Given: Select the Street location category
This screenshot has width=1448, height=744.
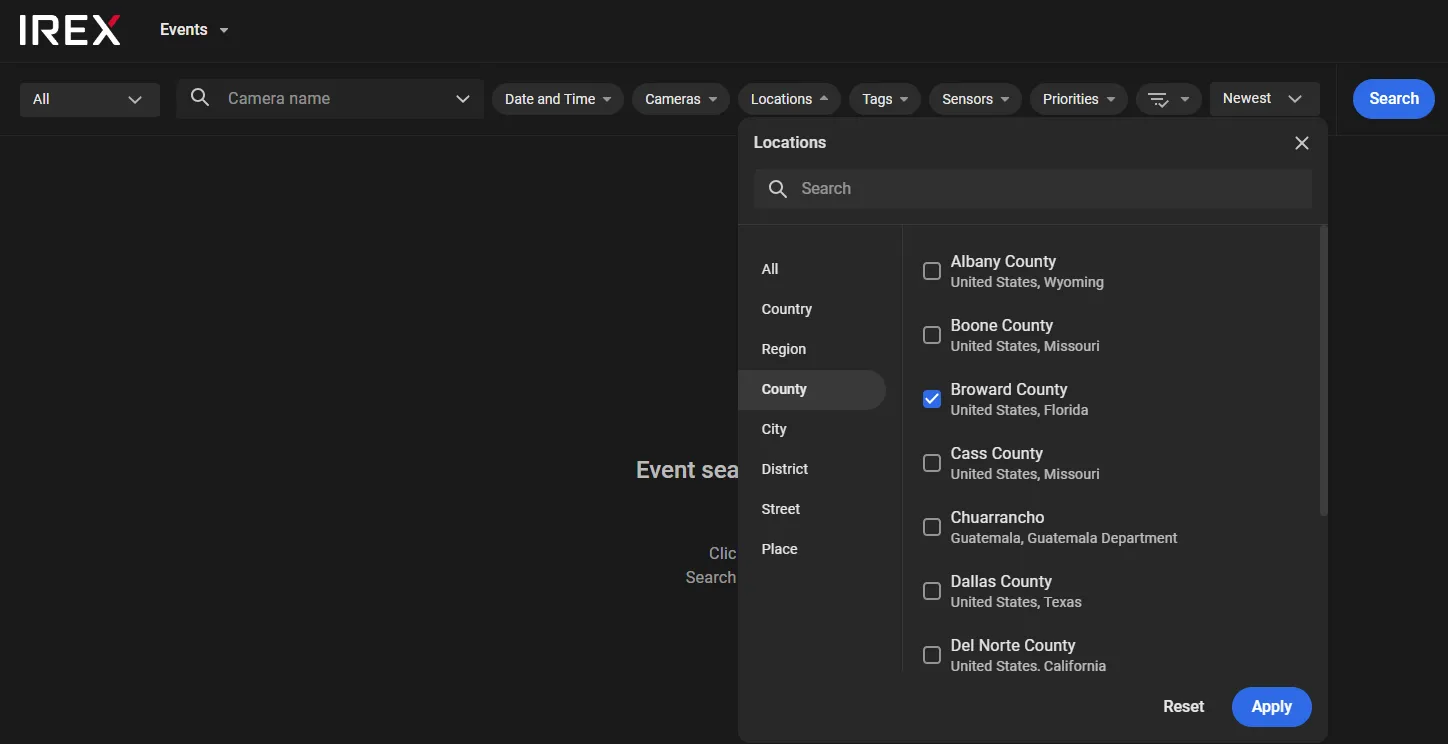Looking at the screenshot, I should point(812,509).
